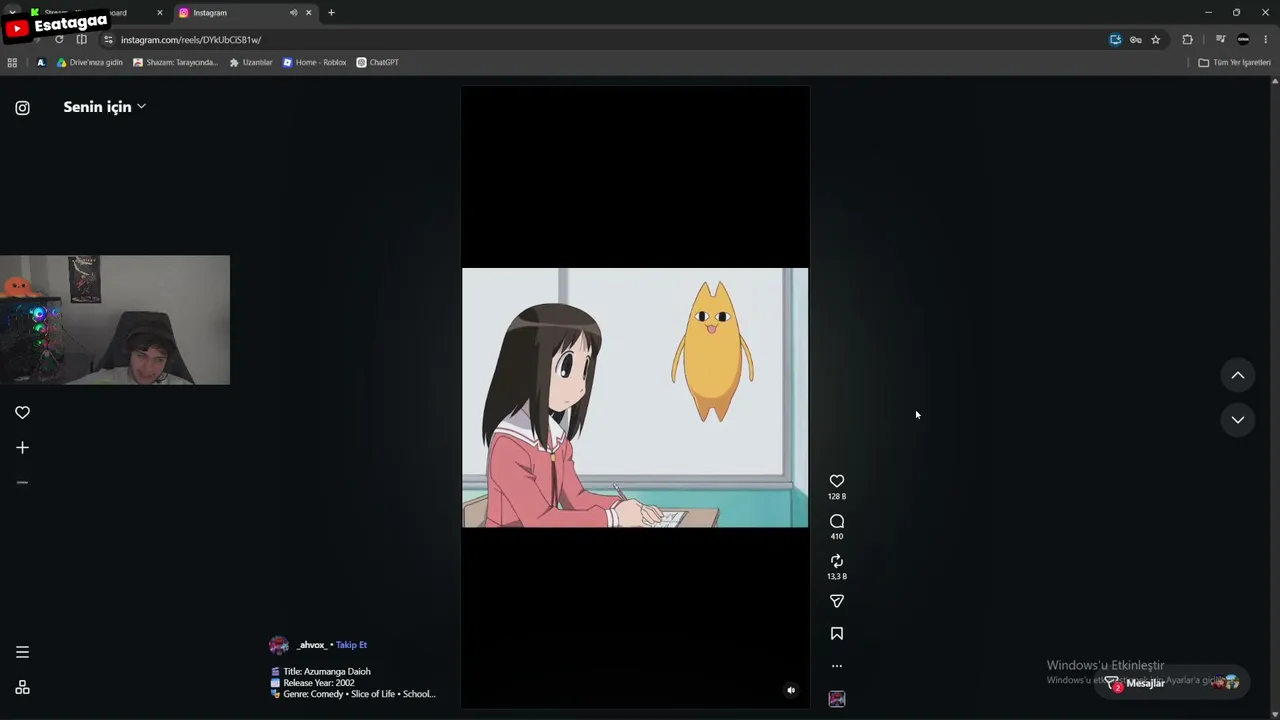Expand the "Senin için" feed dropdown
This screenshot has width=1280, height=720.
coord(105,107)
